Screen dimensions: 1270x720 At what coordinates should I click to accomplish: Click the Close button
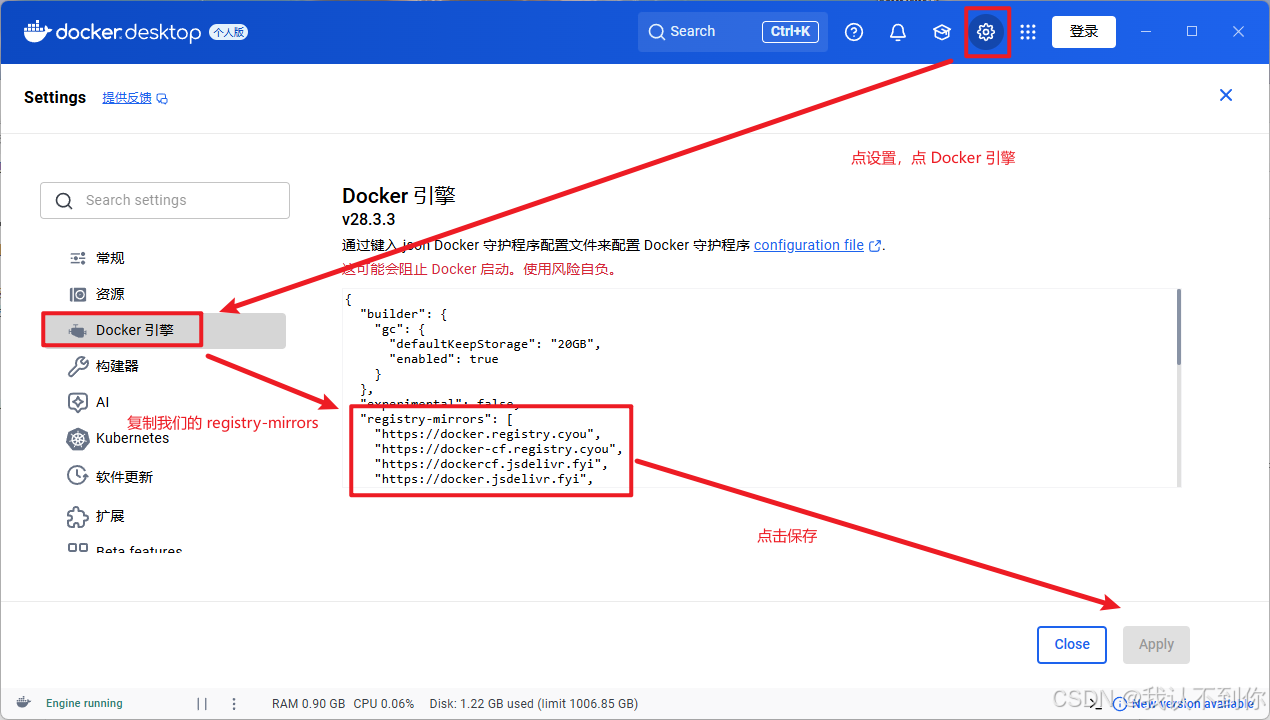pos(1072,645)
